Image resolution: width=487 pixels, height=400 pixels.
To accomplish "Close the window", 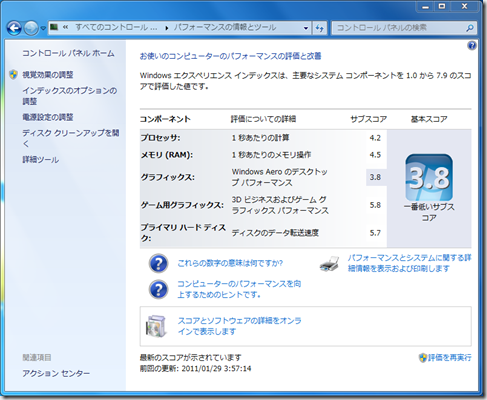I will [x=465, y=6].
